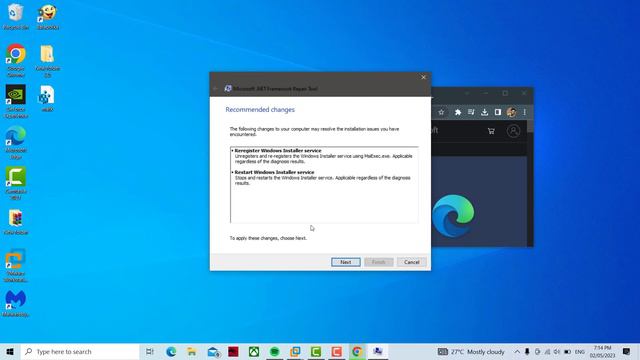Switch the ENG input language indicator
The image size is (640, 360).
click(580, 351)
